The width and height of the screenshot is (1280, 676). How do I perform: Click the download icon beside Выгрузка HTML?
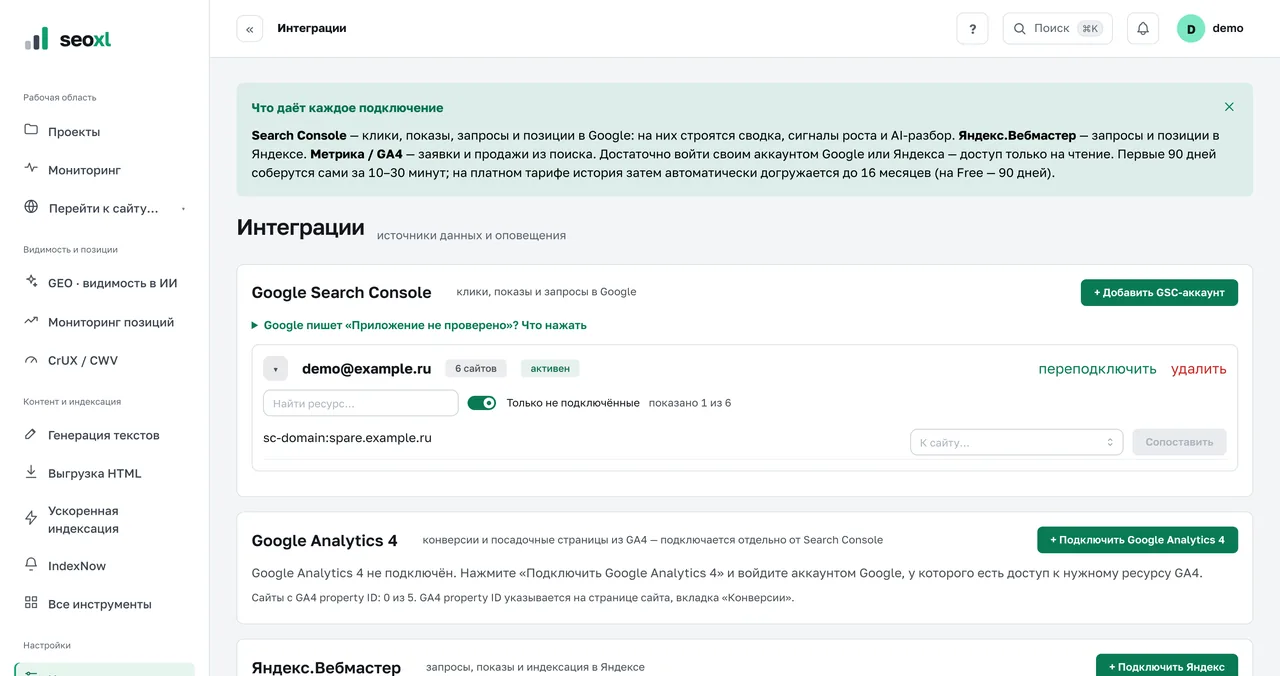31,472
